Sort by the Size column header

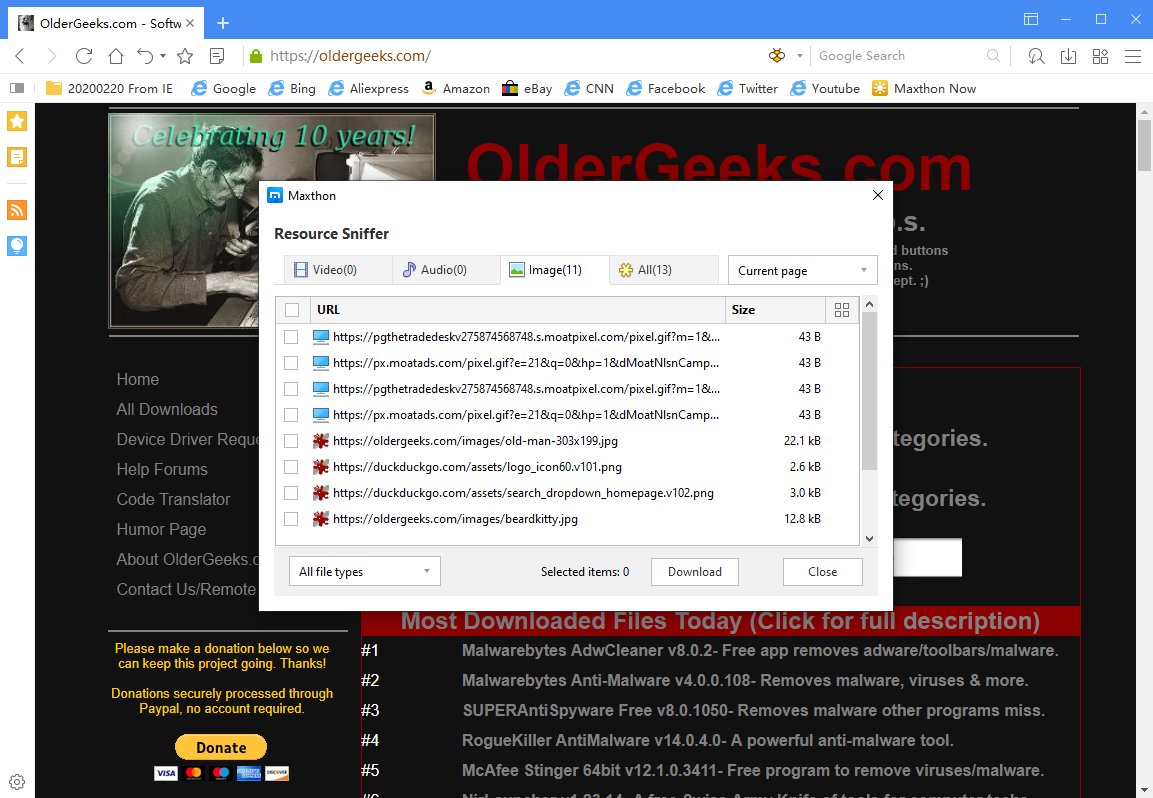click(x=775, y=310)
